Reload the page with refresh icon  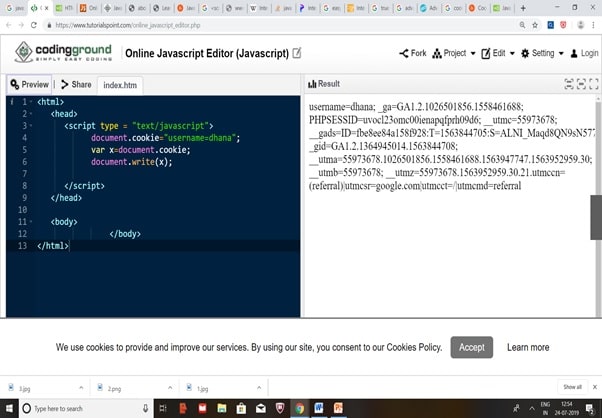(34, 25)
